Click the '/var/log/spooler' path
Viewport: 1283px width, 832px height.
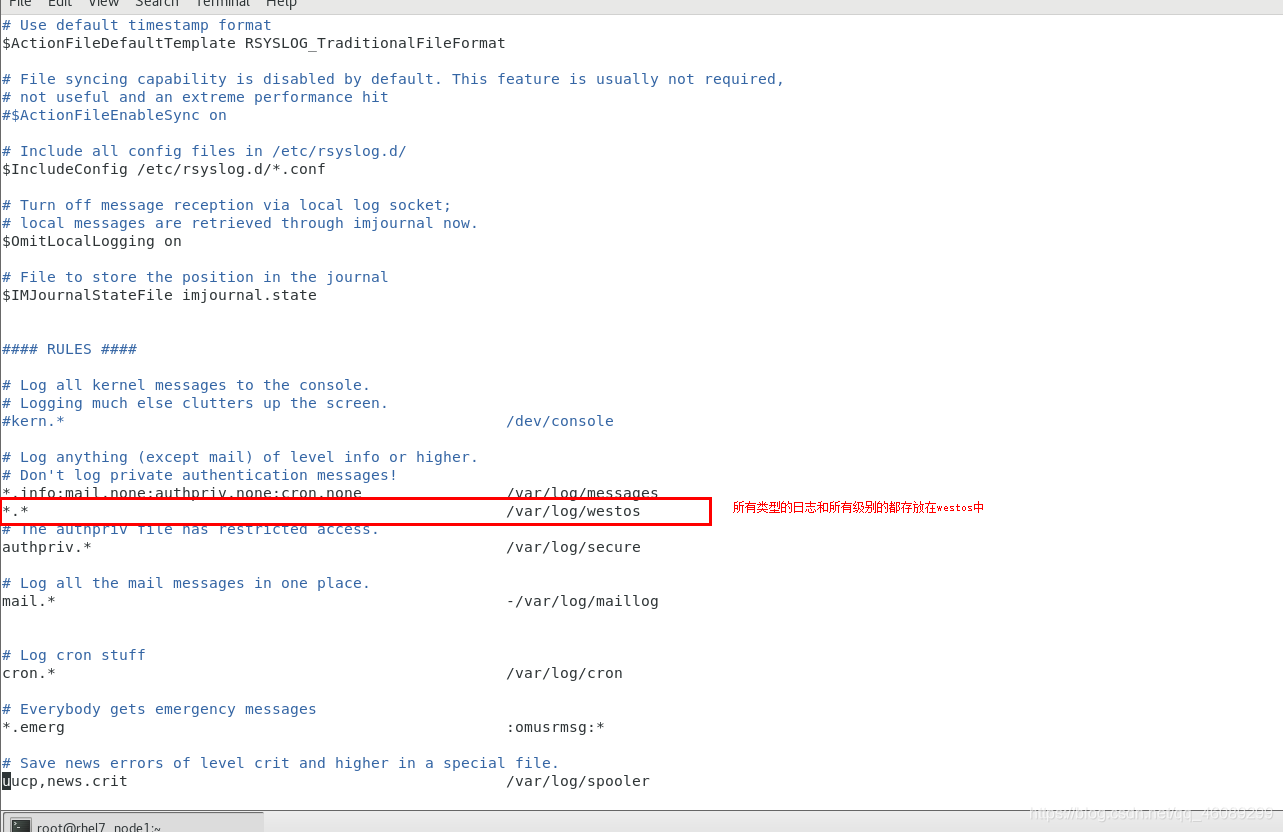(x=578, y=781)
